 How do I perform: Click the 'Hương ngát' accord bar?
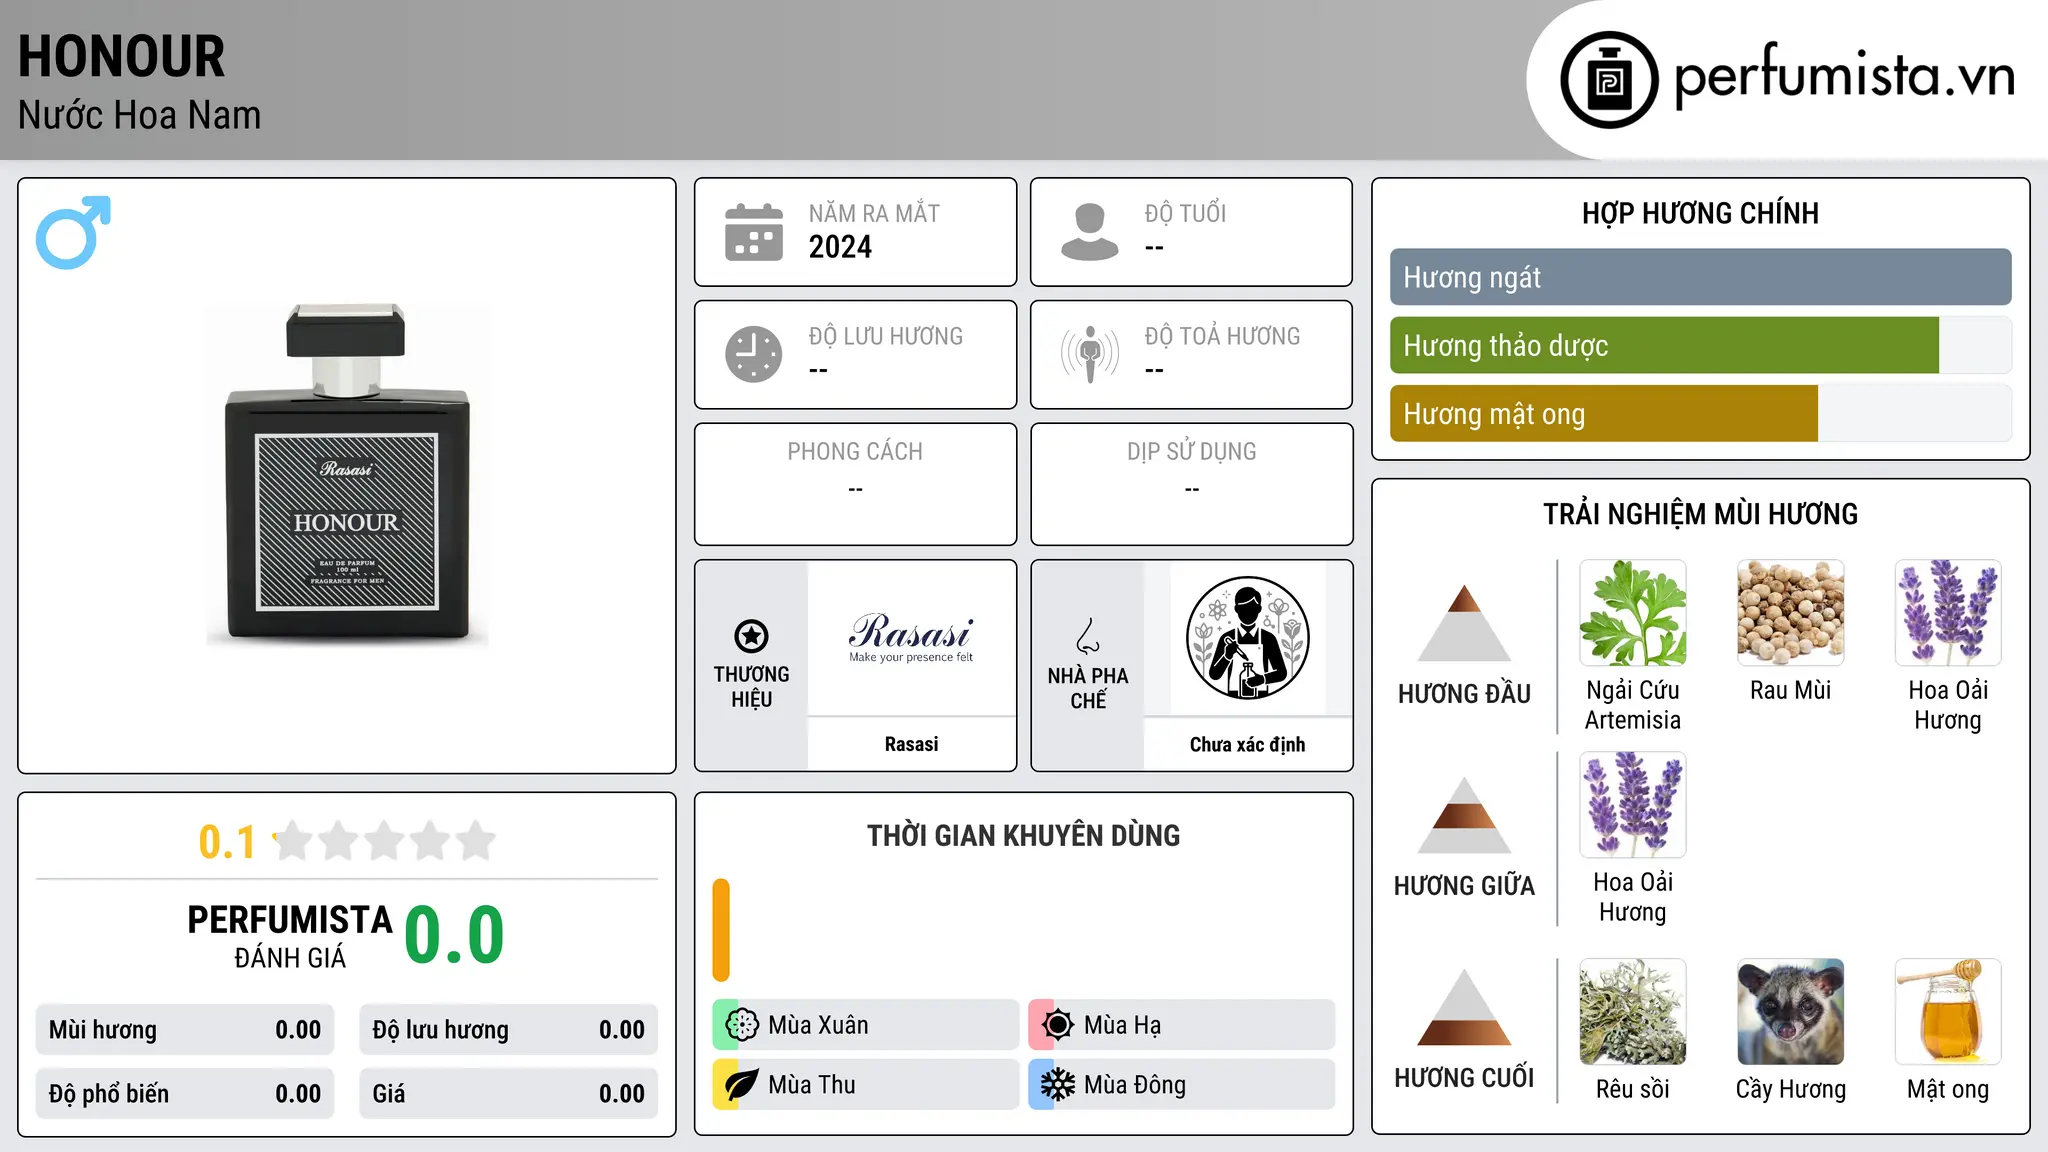1700,277
